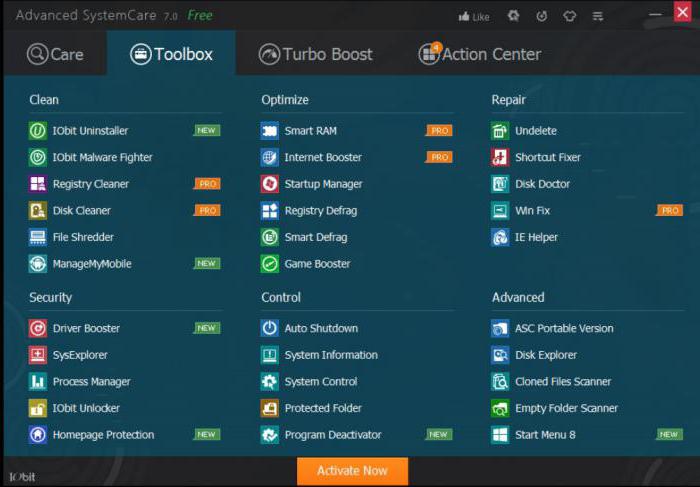Image resolution: width=700 pixels, height=487 pixels.
Task: Open the more options menu icon
Action: point(597,17)
